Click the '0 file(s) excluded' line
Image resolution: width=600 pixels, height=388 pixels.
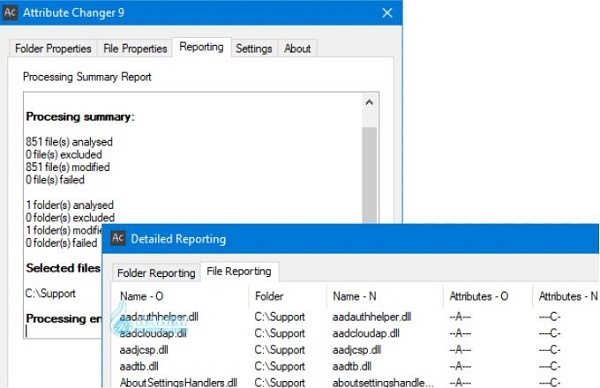(64, 155)
